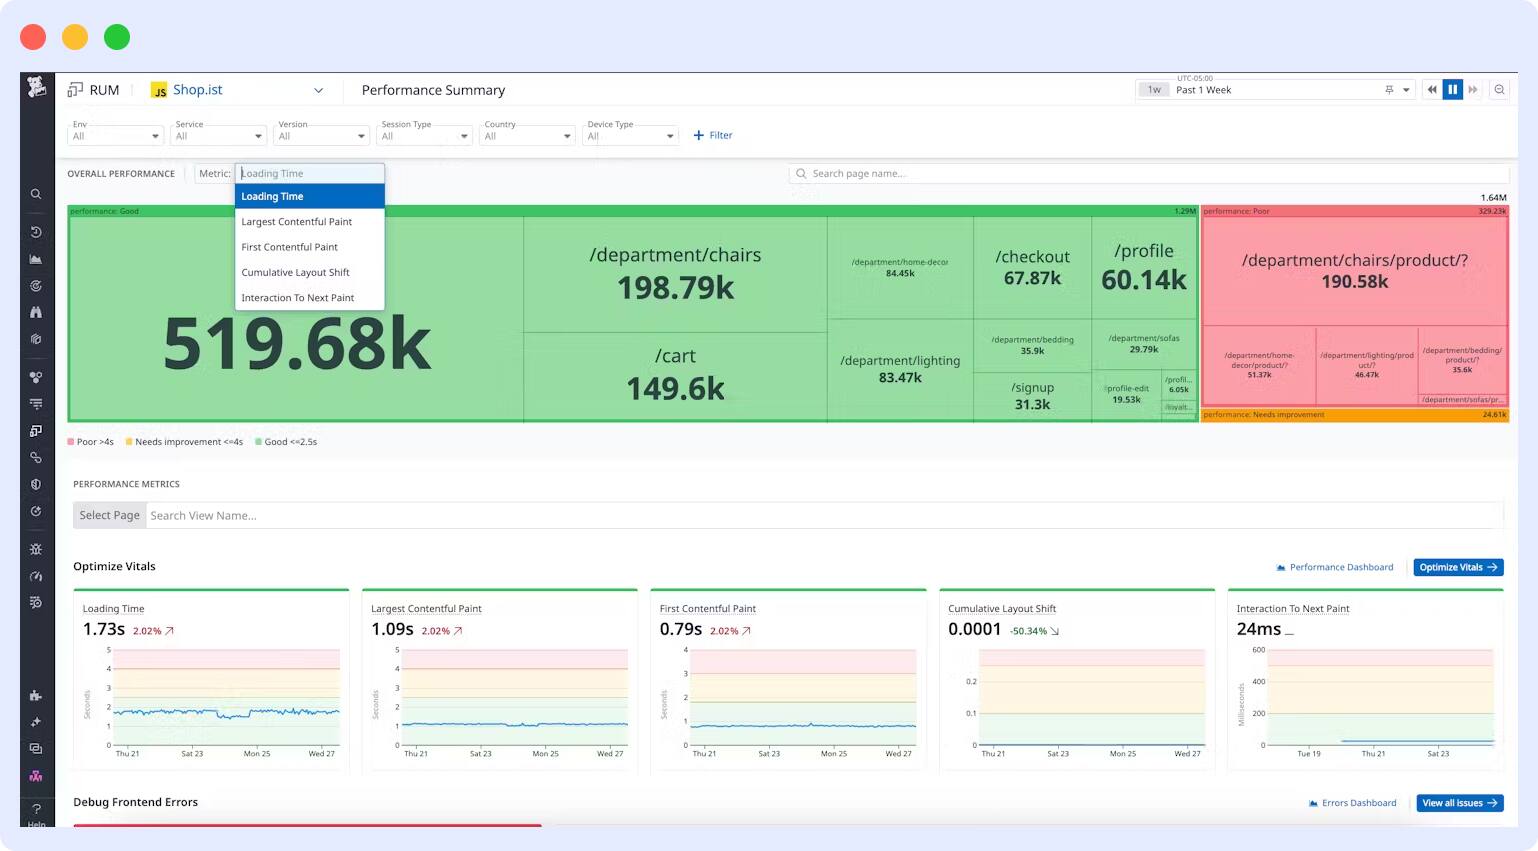Screen dimensions: 1538x851
Task: Click the Poor >4s pink legend swatch
Action: point(71,442)
